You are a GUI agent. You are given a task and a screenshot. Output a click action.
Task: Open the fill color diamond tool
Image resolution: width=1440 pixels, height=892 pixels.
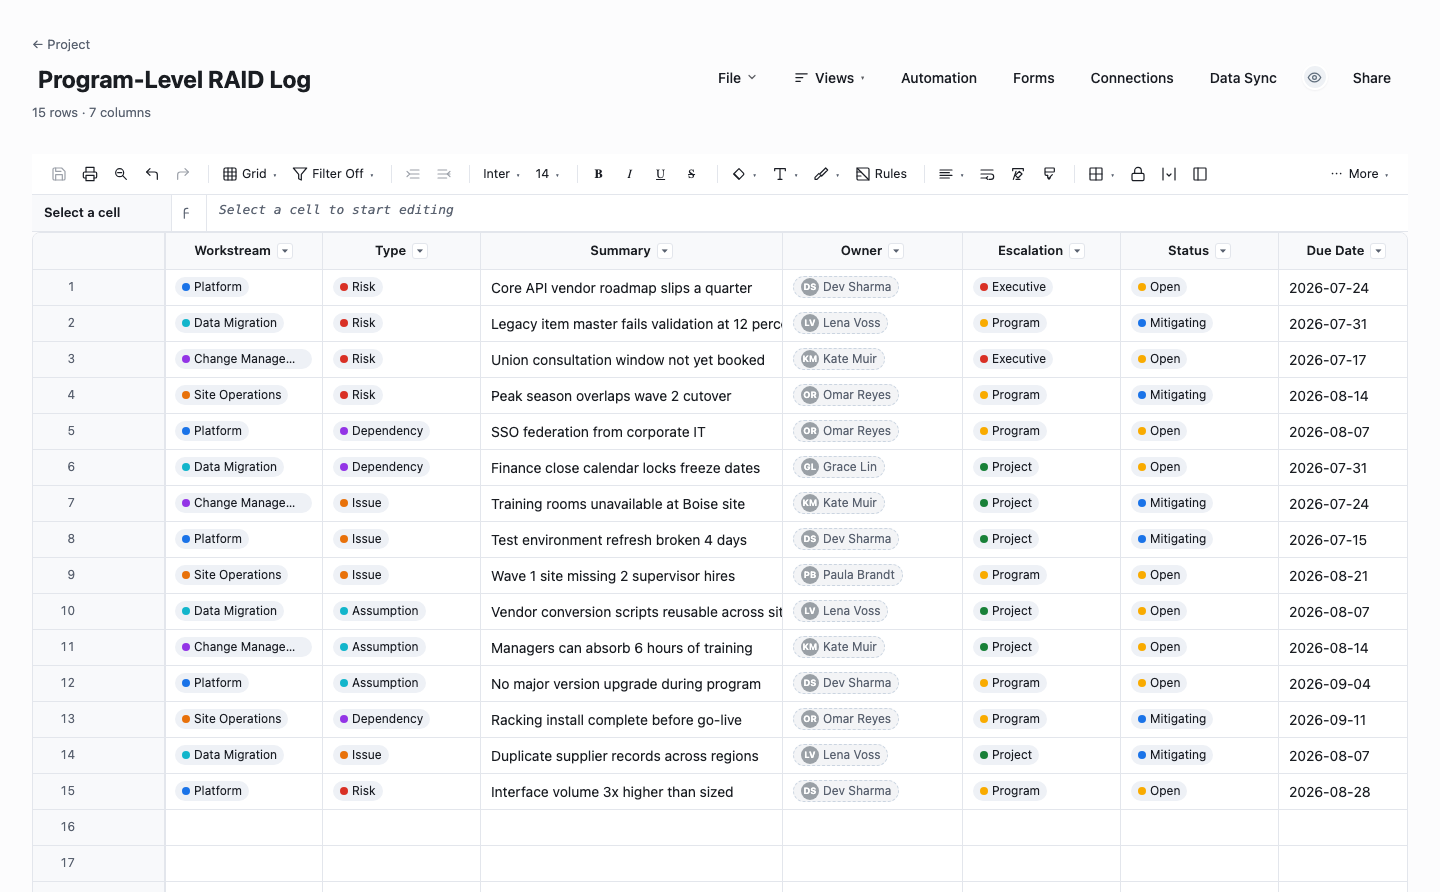[744, 174]
